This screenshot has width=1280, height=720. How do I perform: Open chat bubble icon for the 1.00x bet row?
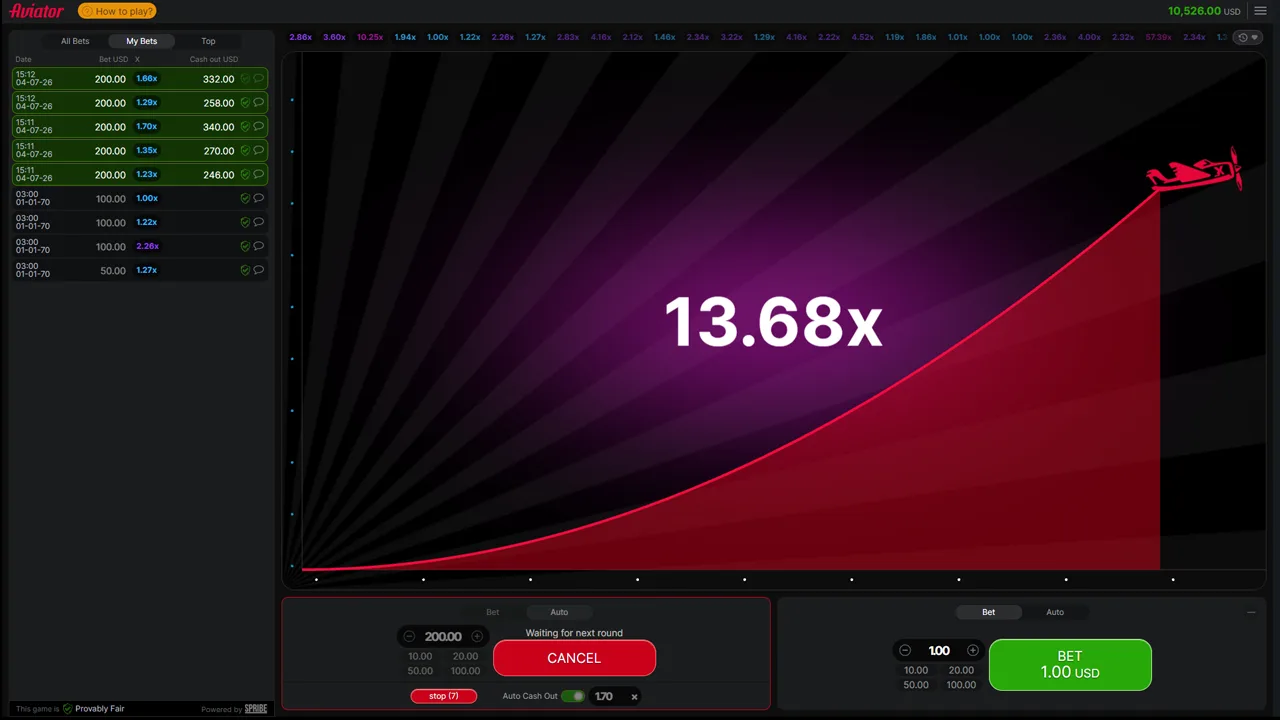coord(258,198)
